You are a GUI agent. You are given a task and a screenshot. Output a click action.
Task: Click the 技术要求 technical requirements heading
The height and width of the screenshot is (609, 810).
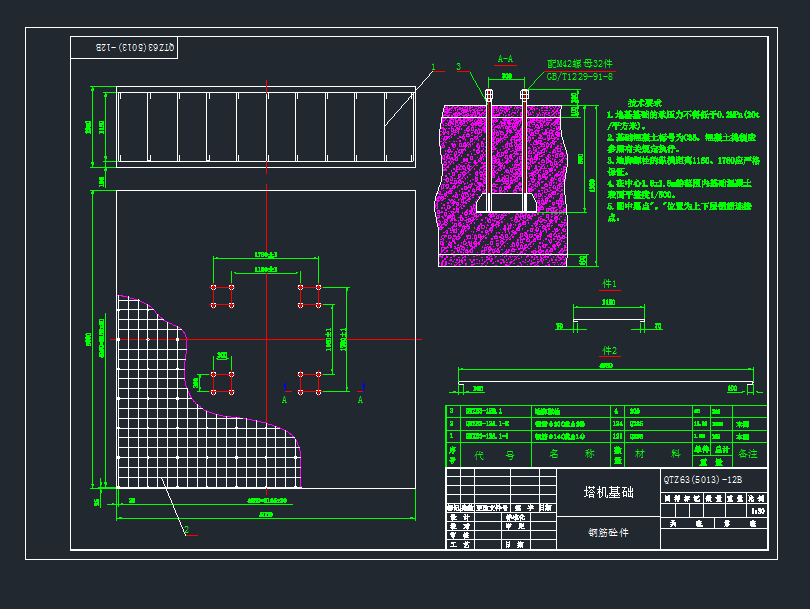coord(645,103)
